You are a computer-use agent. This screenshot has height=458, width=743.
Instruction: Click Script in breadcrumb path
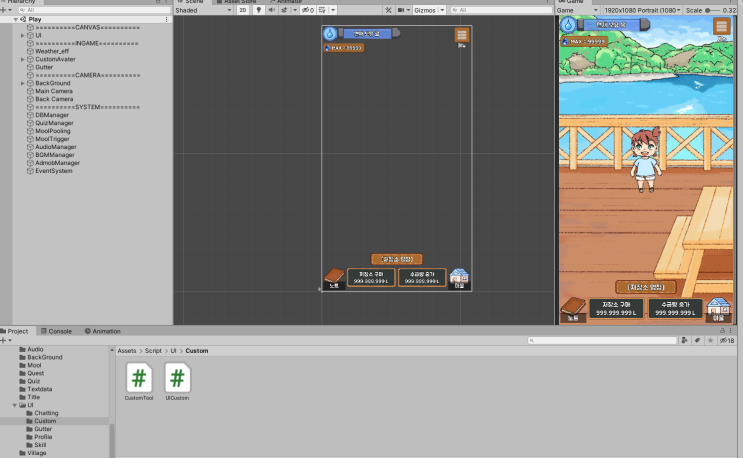pyautogui.click(x=153, y=351)
